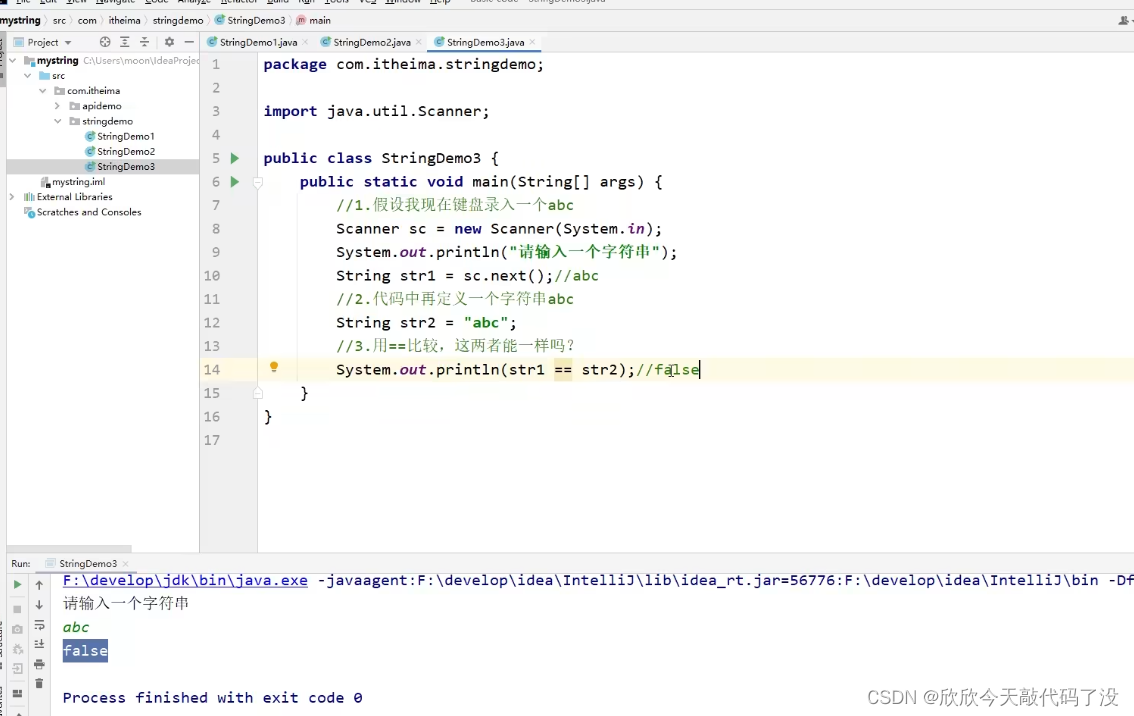The width and height of the screenshot is (1134, 716).
Task: Rerun StringDemo3 using the green run icon
Action: click(x=17, y=583)
